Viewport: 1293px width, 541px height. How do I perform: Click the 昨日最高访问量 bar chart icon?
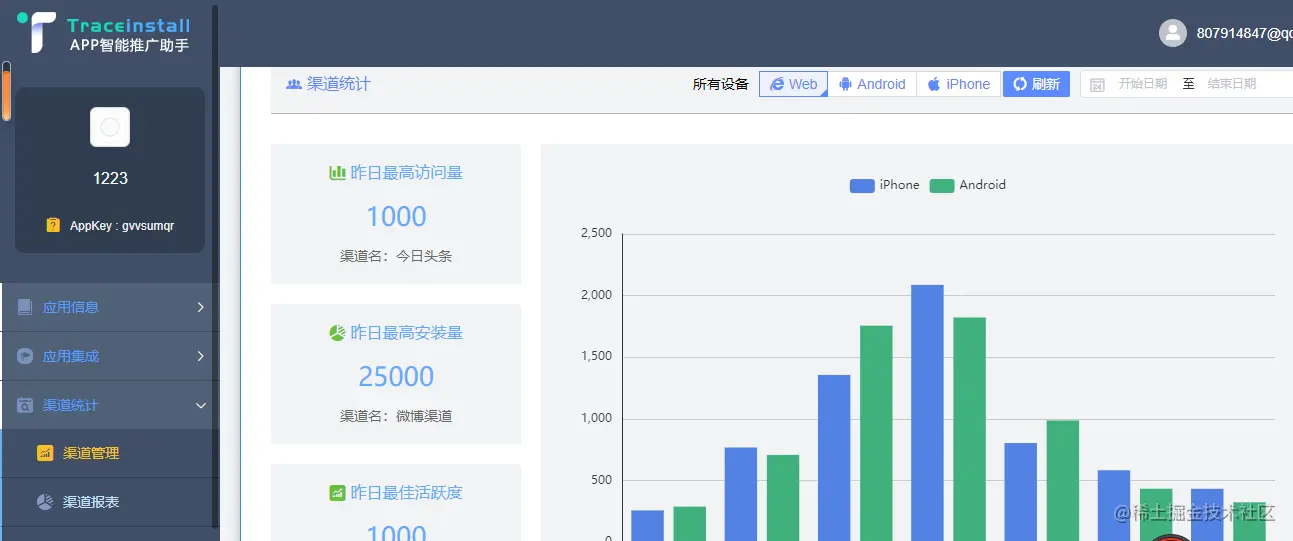[338, 173]
